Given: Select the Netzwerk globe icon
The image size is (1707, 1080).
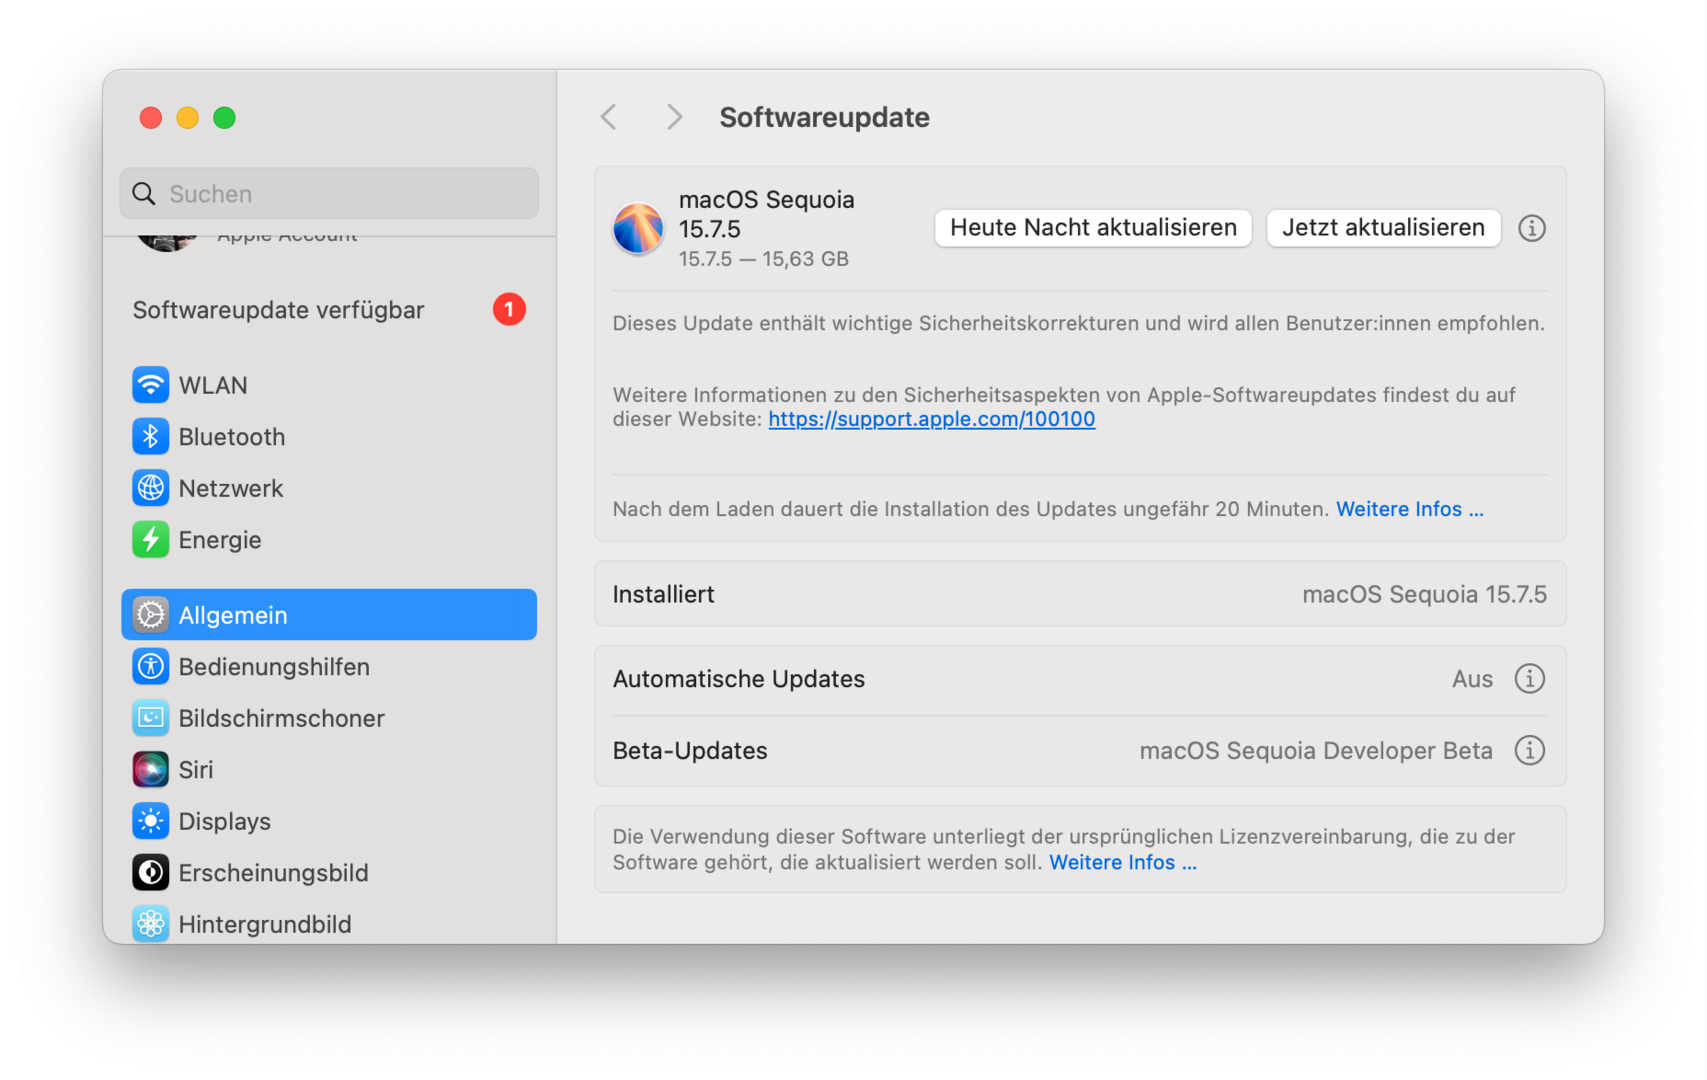Looking at the screenshot, I should [x=150, y=488].
